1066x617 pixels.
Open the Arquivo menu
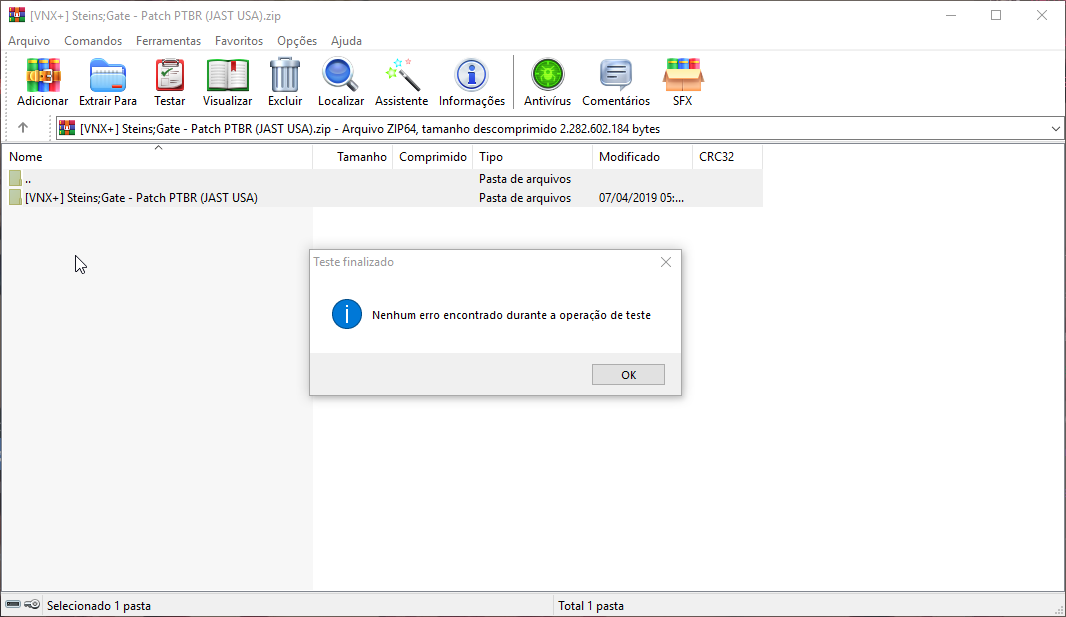click(x=29, y=41)
